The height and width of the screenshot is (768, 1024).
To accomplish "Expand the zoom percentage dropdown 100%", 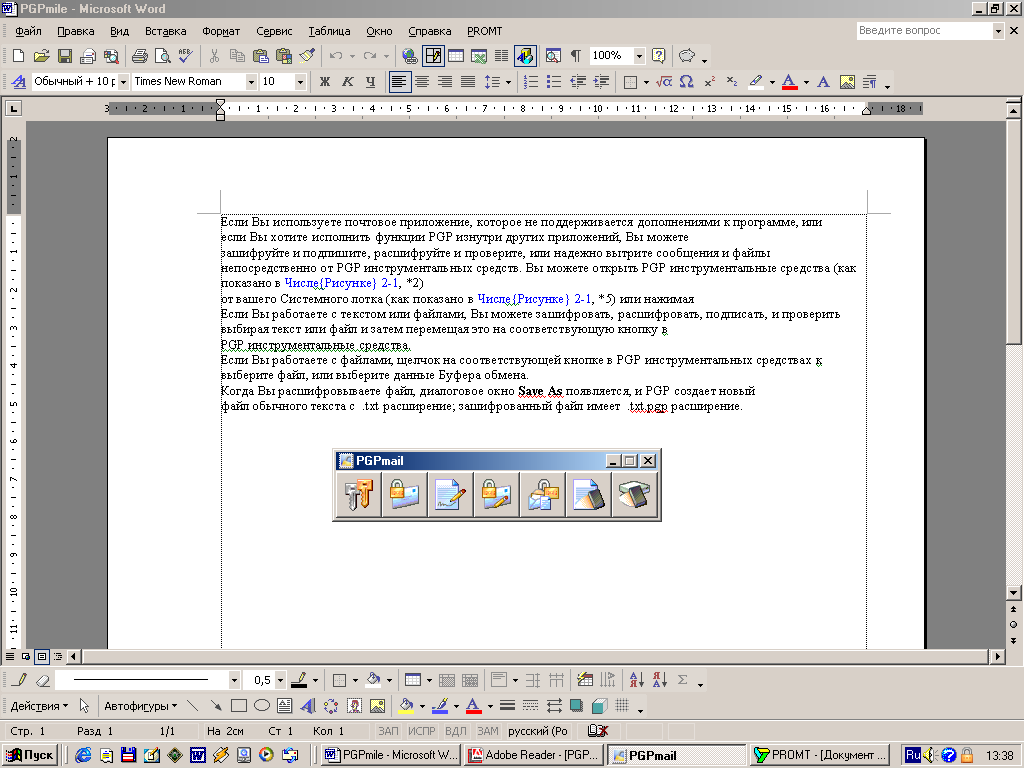I will tap(640, 56).
